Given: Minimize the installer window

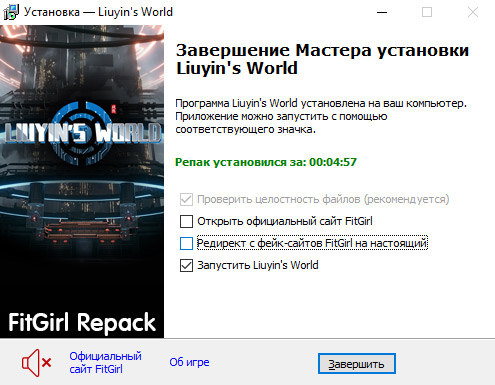Looking at the screenshot, I should point(382,12).
